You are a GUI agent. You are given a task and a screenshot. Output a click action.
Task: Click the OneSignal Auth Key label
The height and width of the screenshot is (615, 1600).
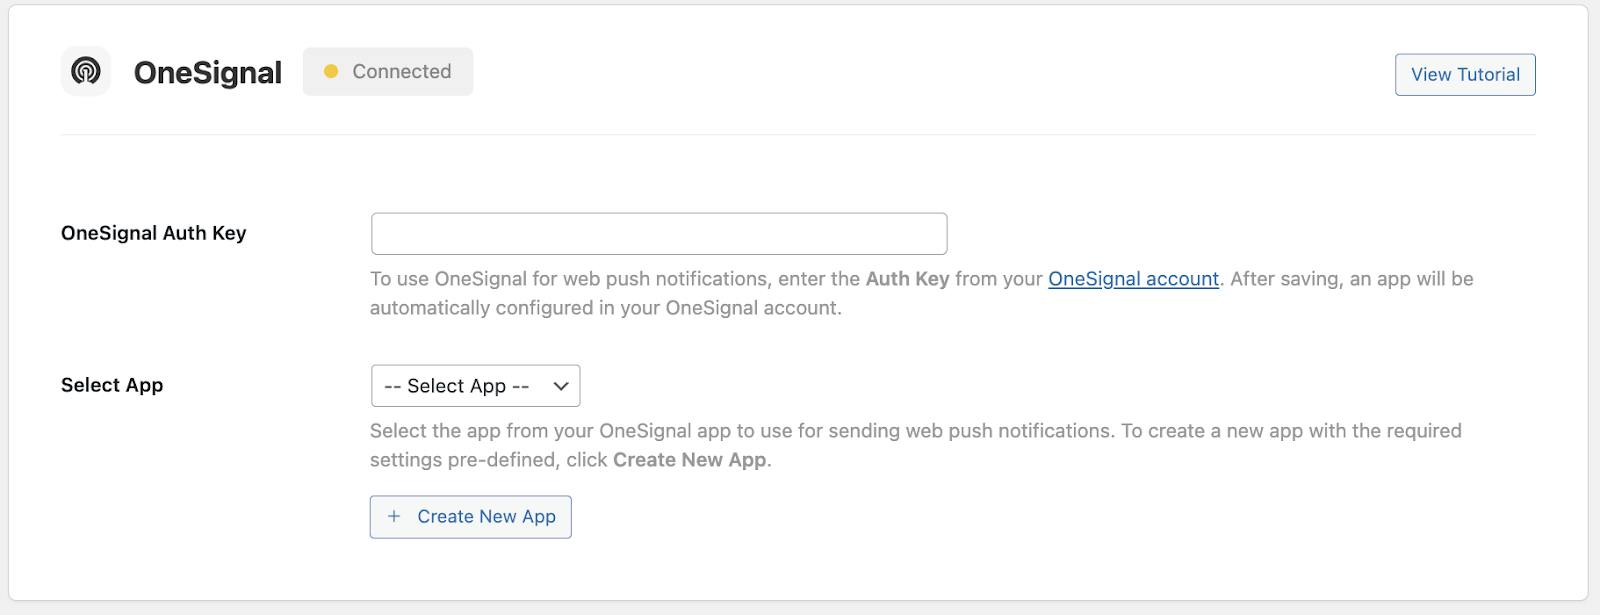click(x=153, y=233)
